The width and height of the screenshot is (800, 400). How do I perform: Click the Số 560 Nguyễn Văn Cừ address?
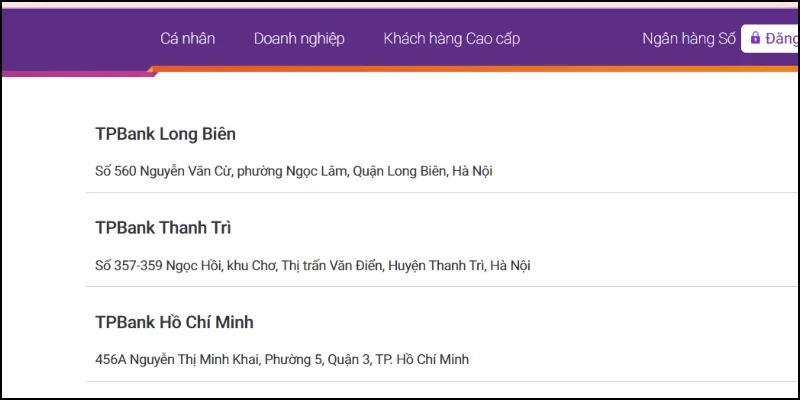click(x=293, y=171)
